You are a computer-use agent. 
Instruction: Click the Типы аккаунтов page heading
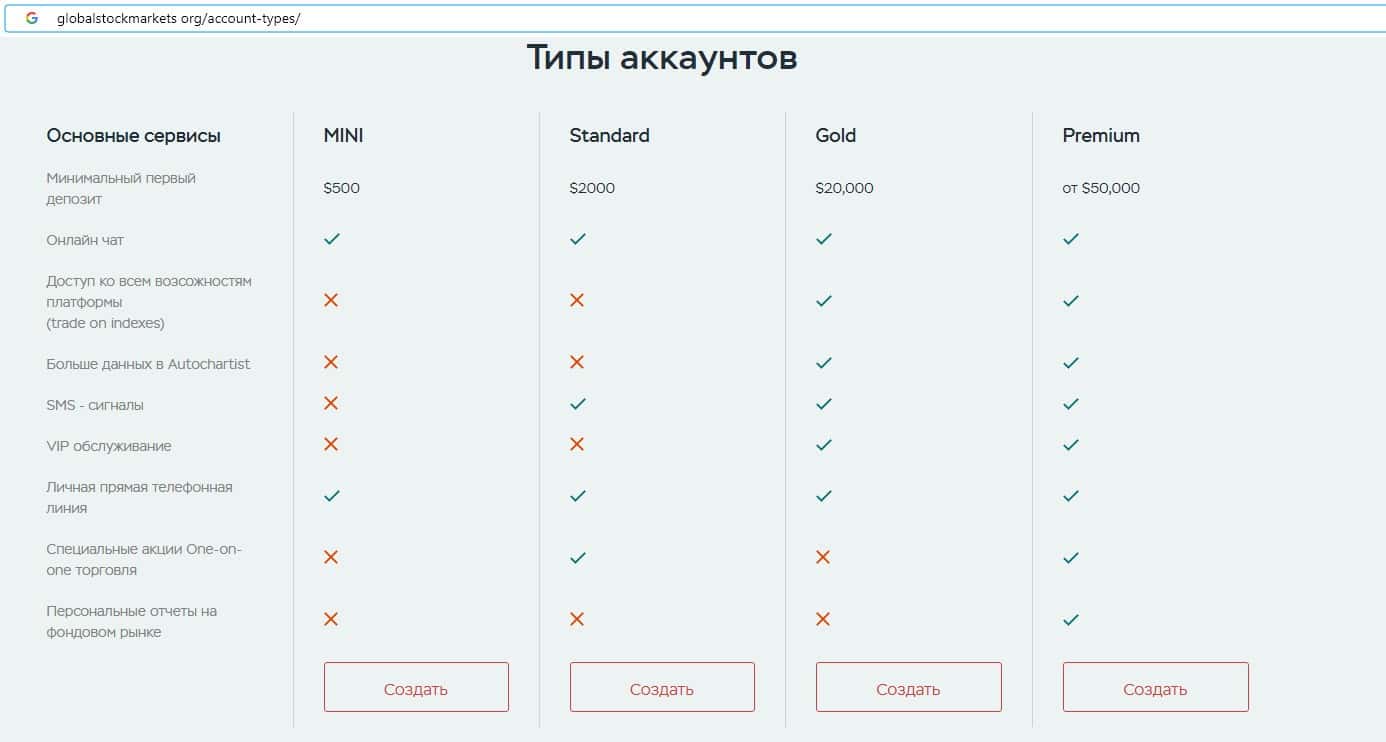(661, 58)
